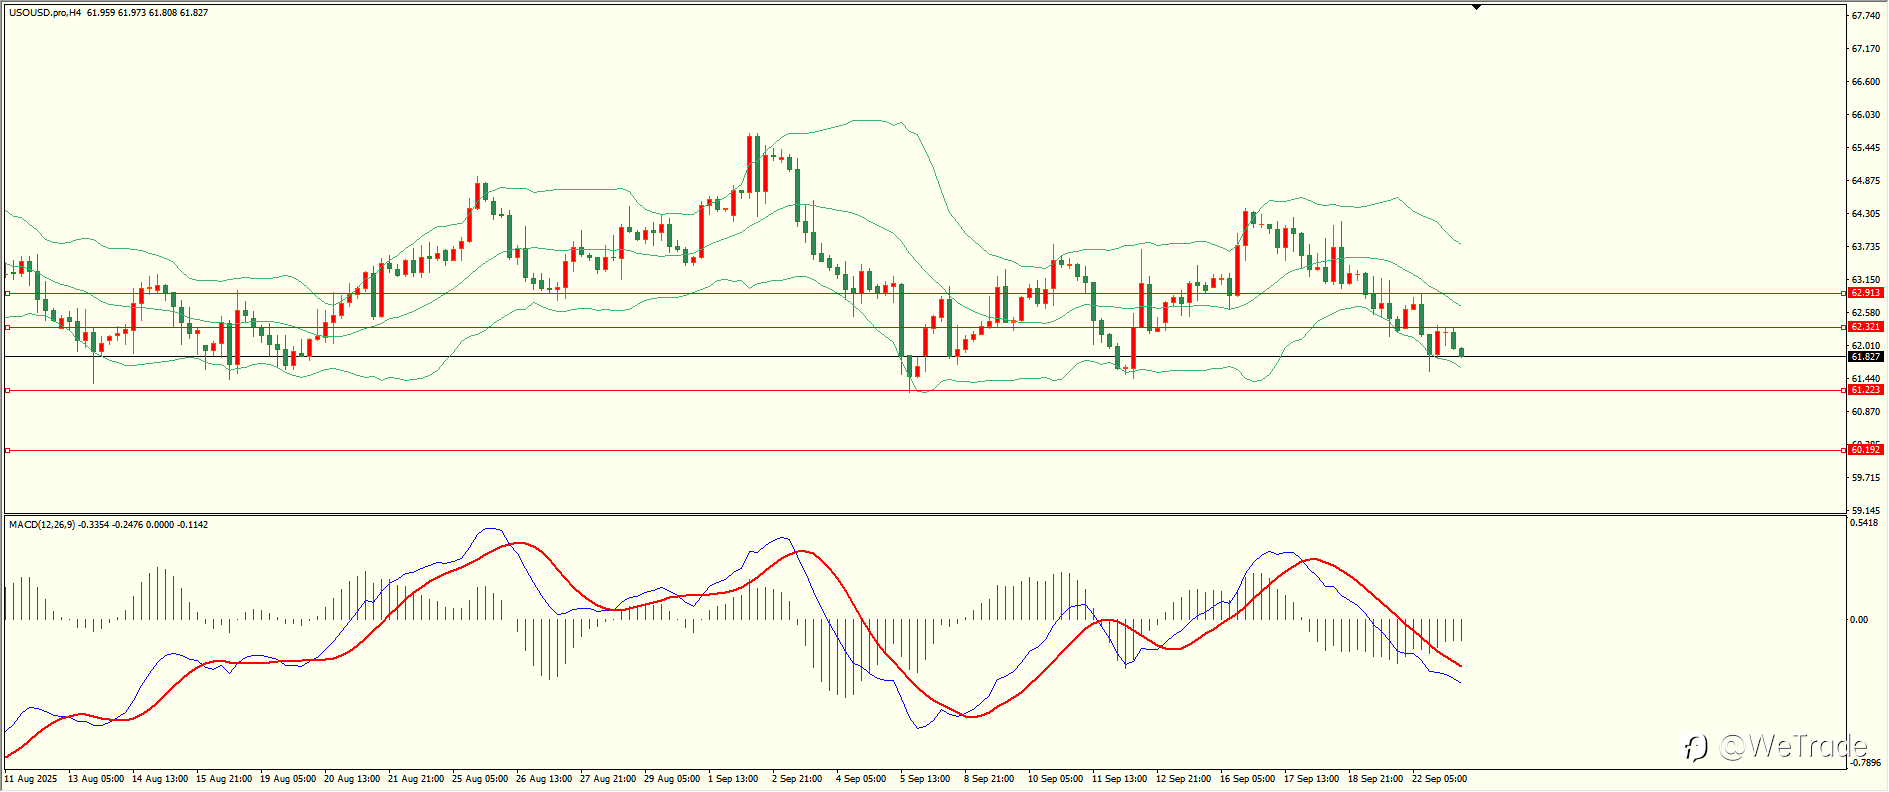The image size is (1889, 792).
Task: Click the 67.740 label on price scale
Action: point(1866,16)
